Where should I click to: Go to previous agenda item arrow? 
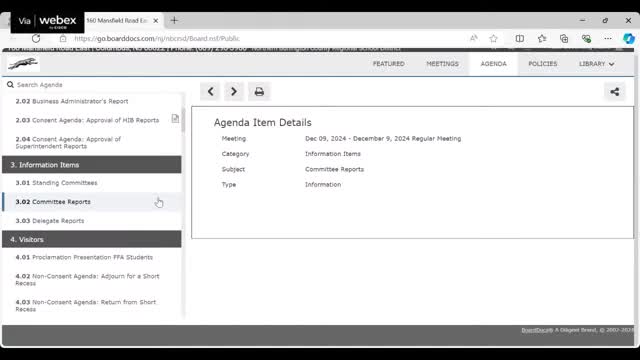[210, 91]
